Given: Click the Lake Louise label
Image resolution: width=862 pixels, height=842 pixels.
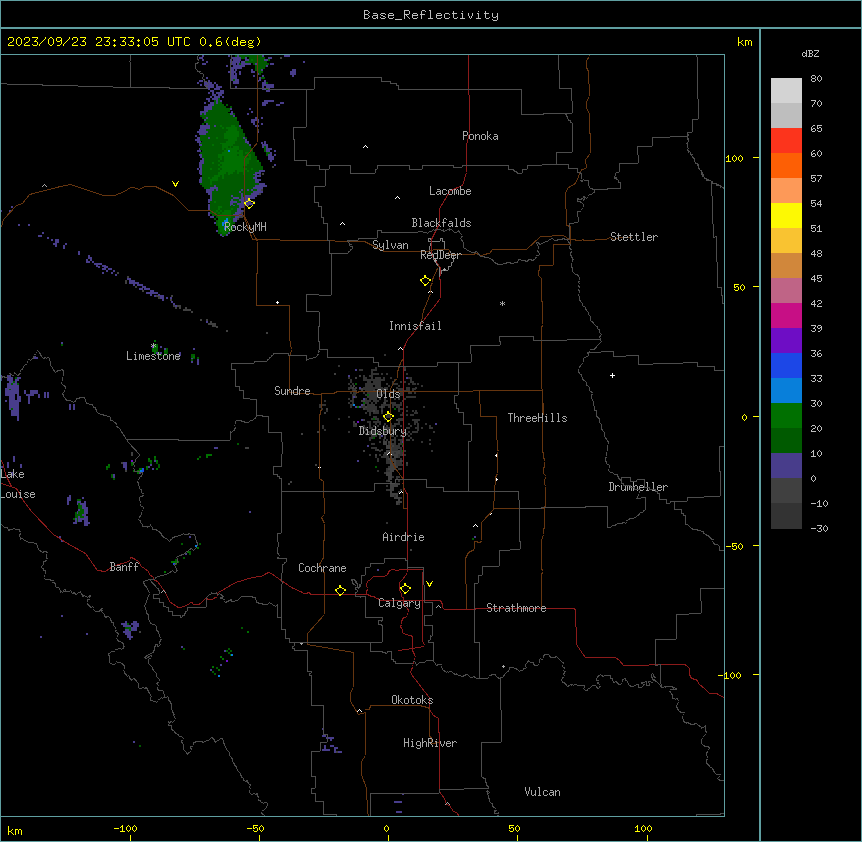Looking at the screenshot, I should click(x=18, y=484).
